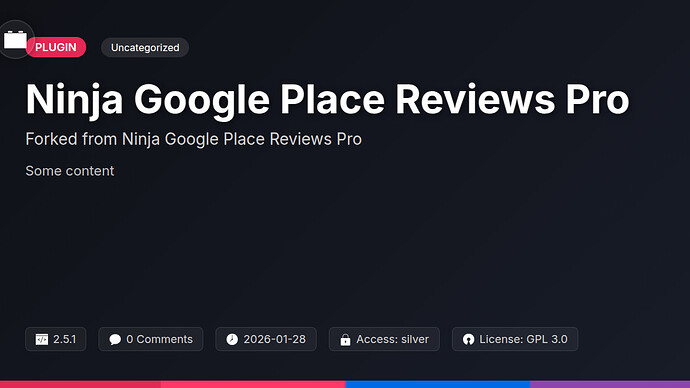Click the plugin brick icon in circle
The height and width of the screenshot is (388, 690).
pos(15,40)
